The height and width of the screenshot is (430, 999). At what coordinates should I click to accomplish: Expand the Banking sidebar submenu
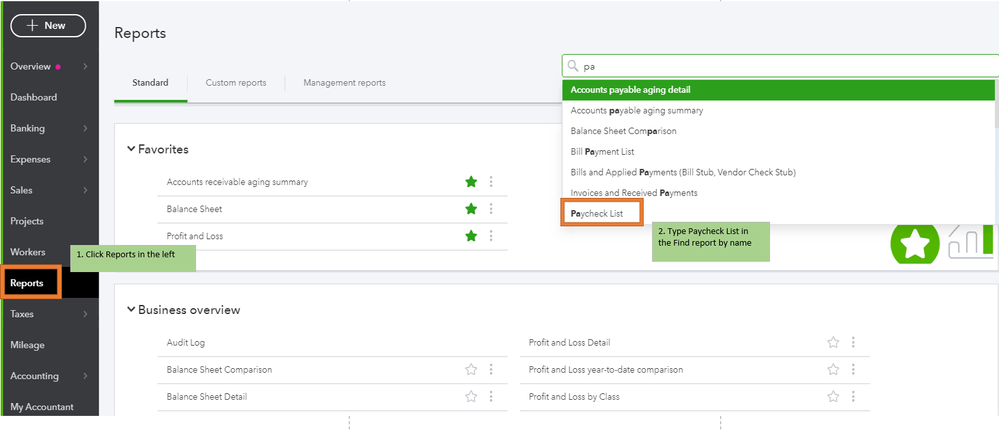click(x=86, y=129)
